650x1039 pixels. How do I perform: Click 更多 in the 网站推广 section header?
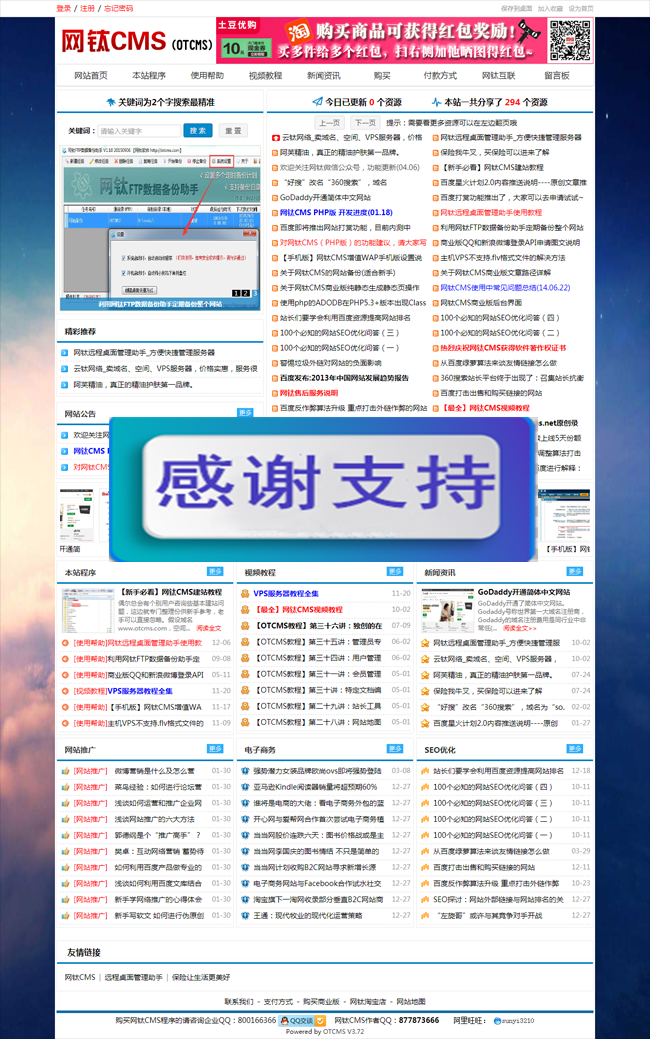[215, 749]
